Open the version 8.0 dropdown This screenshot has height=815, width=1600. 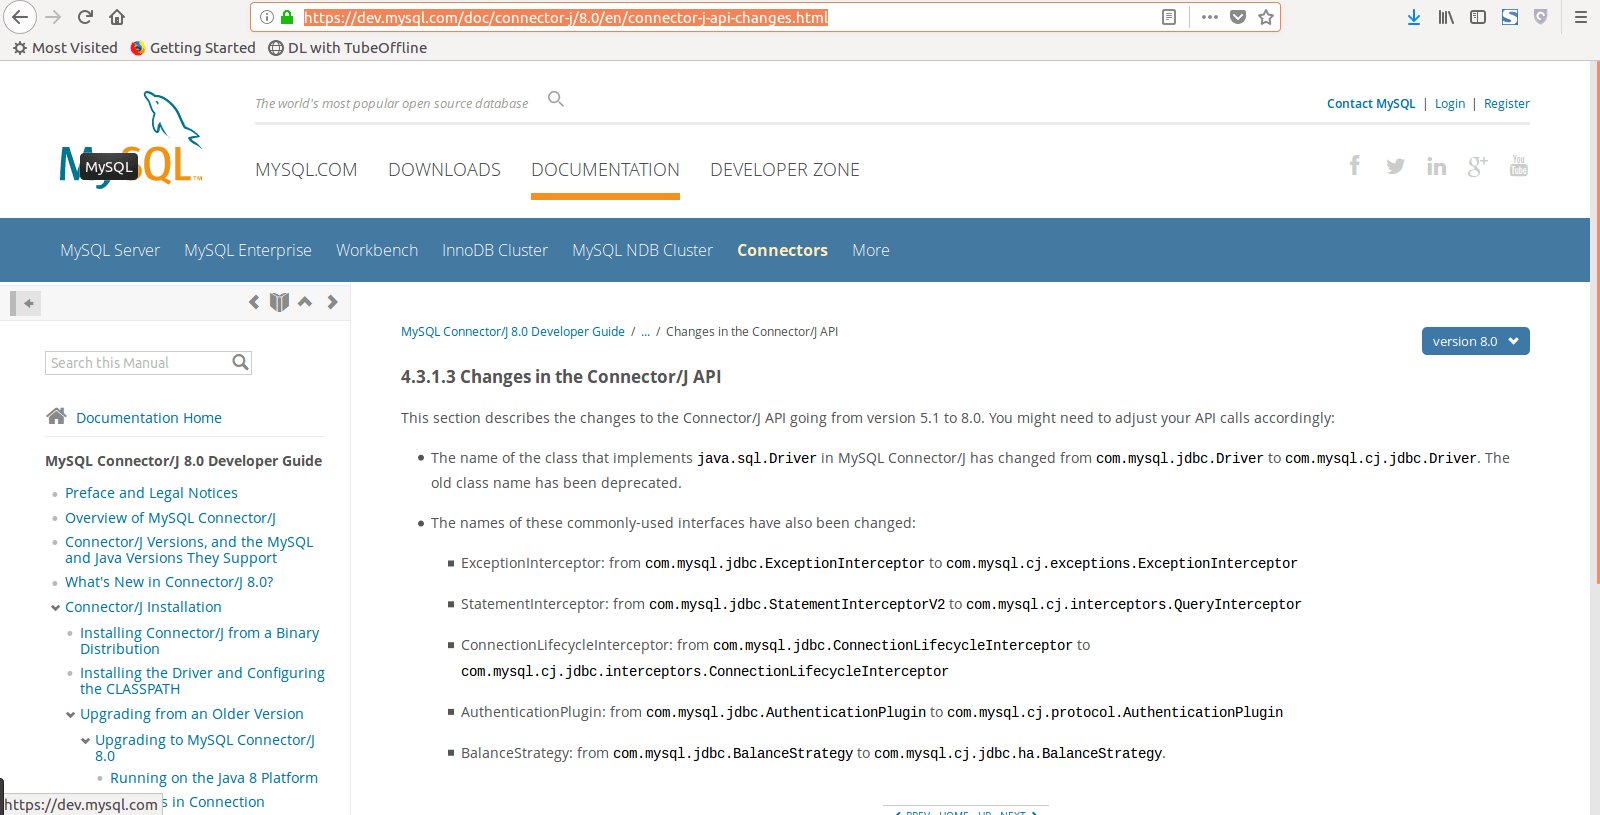[1475, 341]
